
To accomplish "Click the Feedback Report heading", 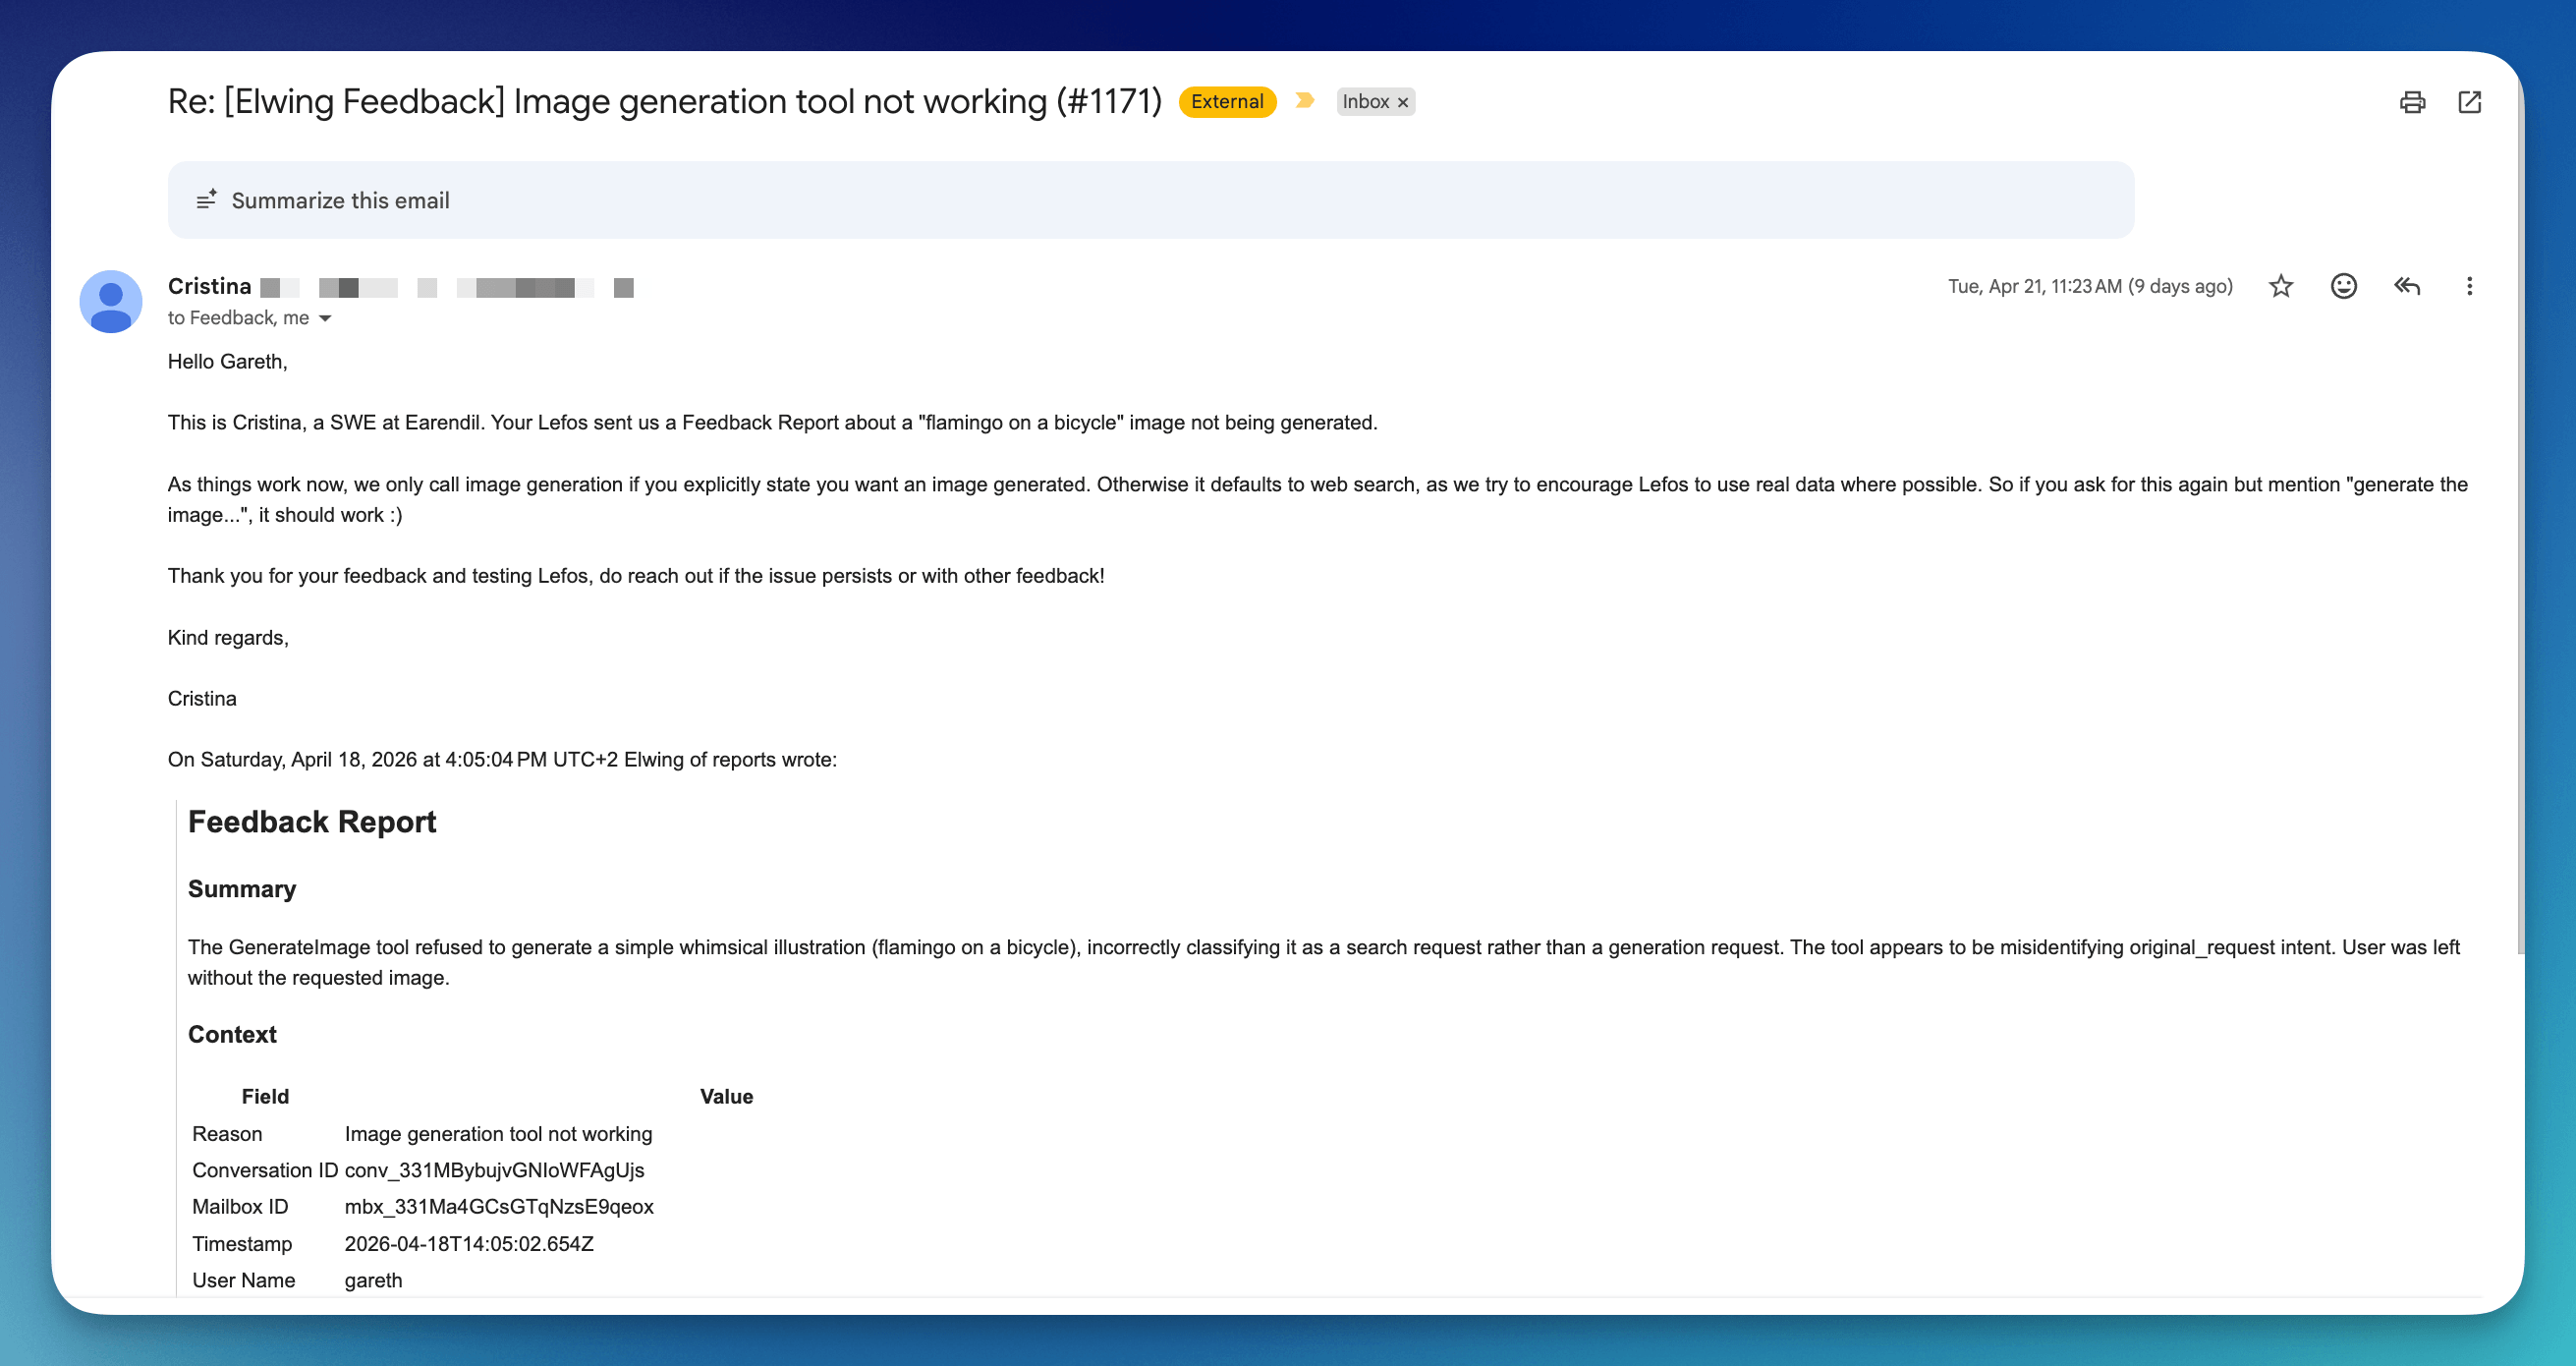I will pyautogui.click(x=312, y=822).
